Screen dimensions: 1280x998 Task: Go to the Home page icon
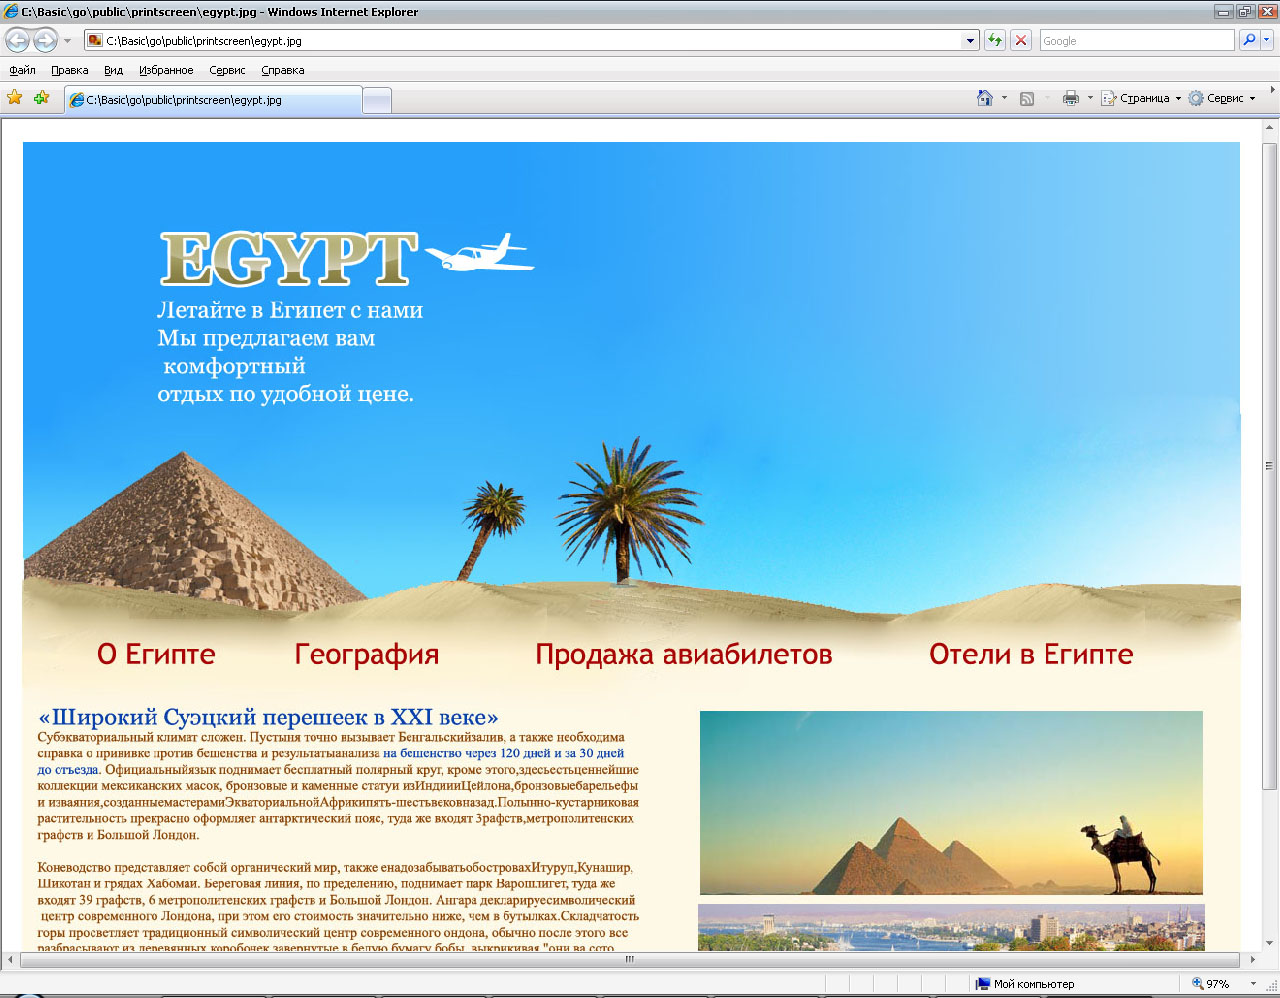[x=985, y=98]
